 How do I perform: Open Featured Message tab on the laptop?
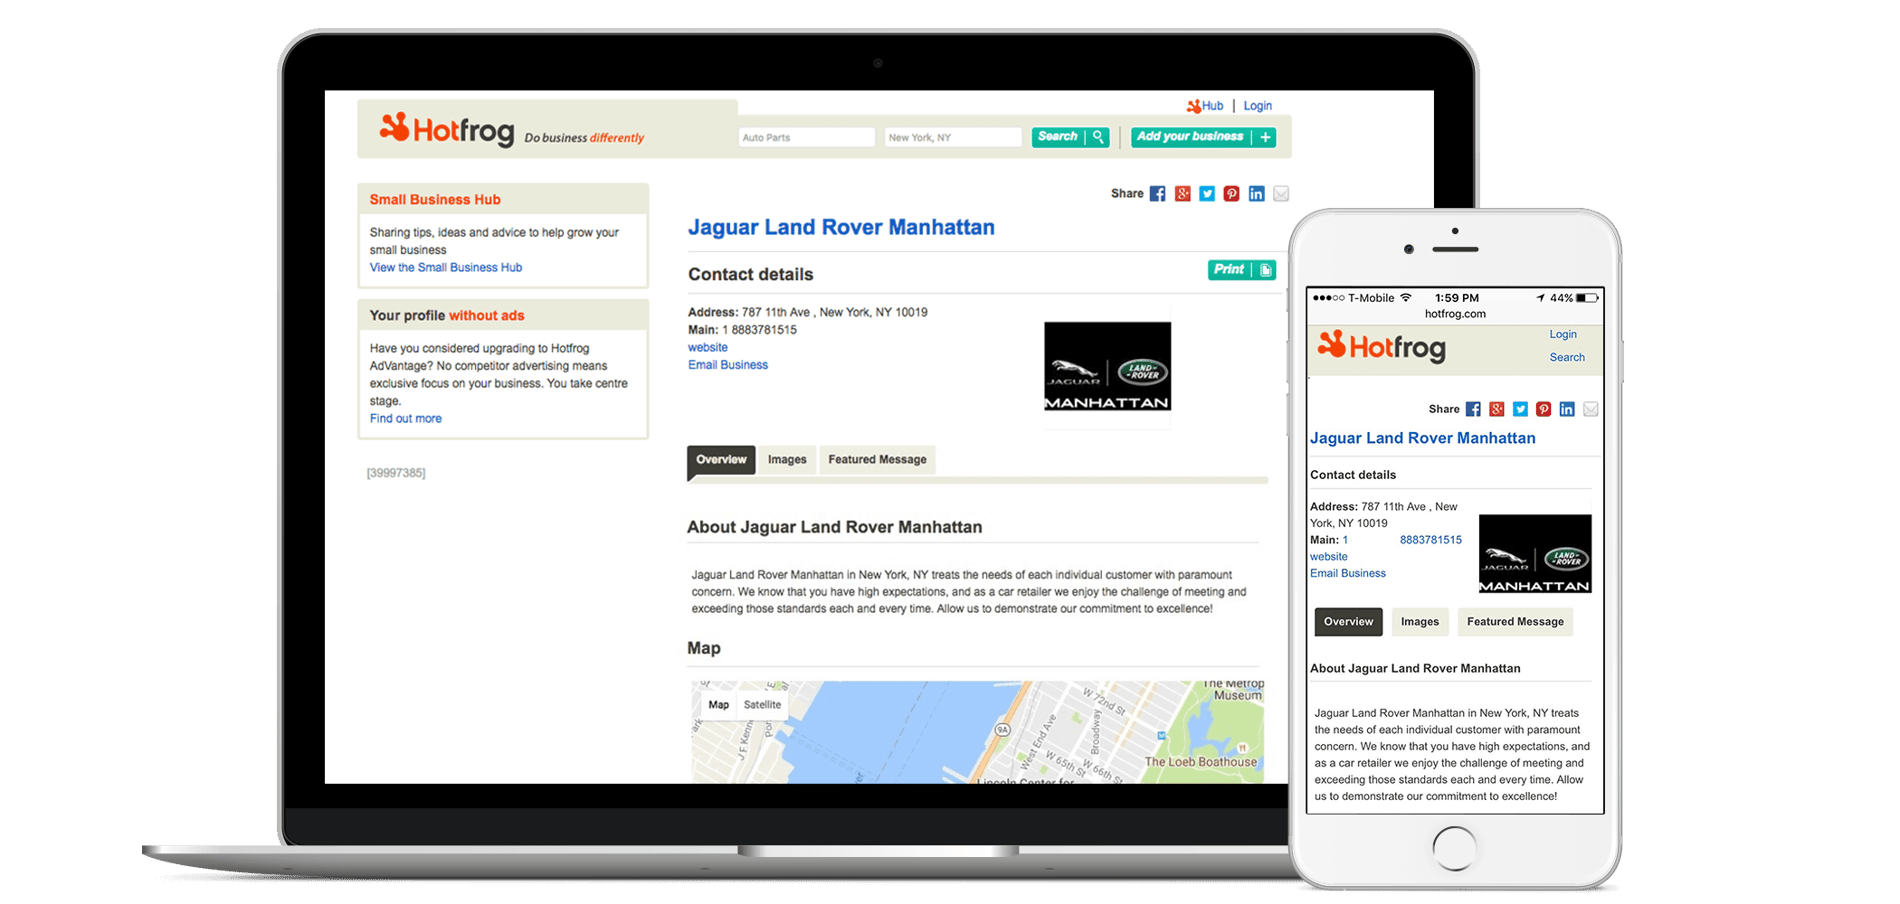pyautogui.click(x=877, y=460)
